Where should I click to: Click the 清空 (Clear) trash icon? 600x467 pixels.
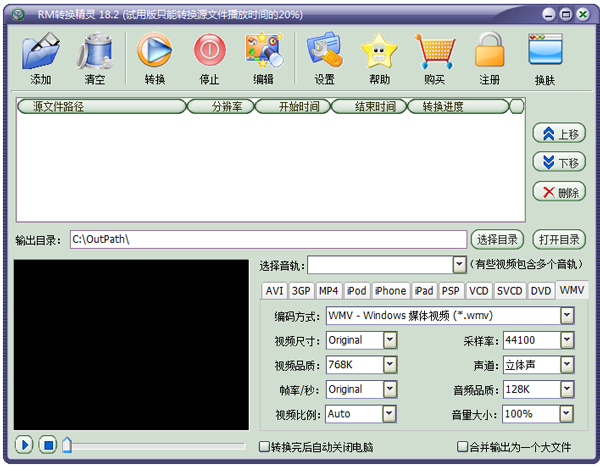pos(95,51)
